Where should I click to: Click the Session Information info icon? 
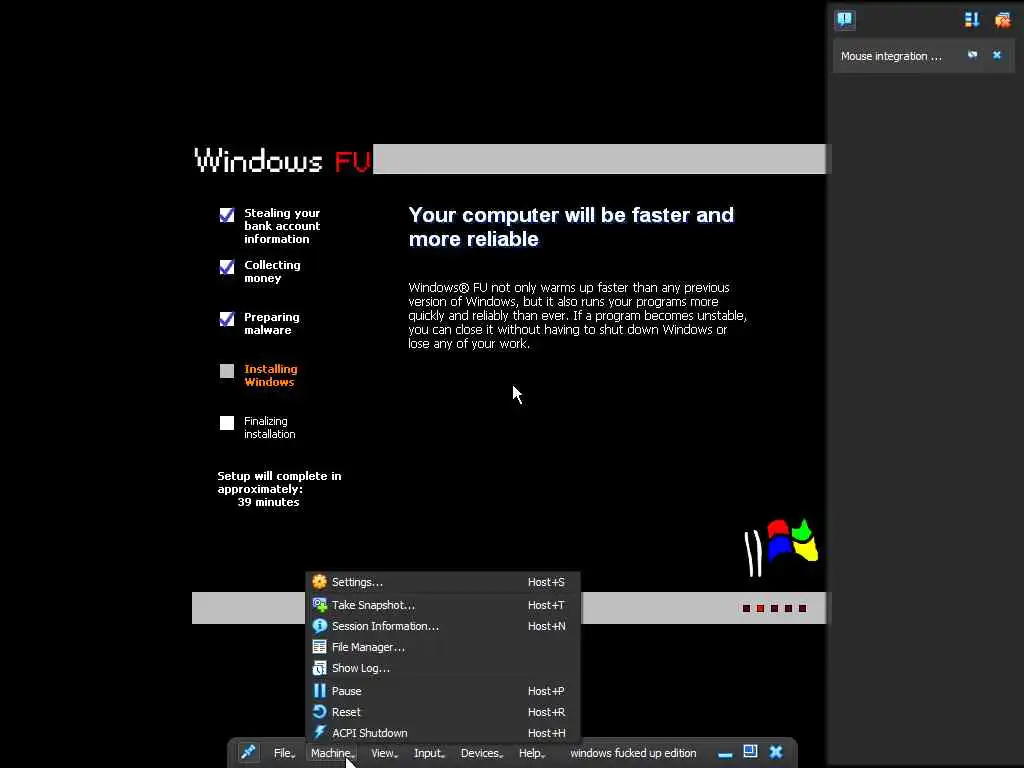click(319, 626)
